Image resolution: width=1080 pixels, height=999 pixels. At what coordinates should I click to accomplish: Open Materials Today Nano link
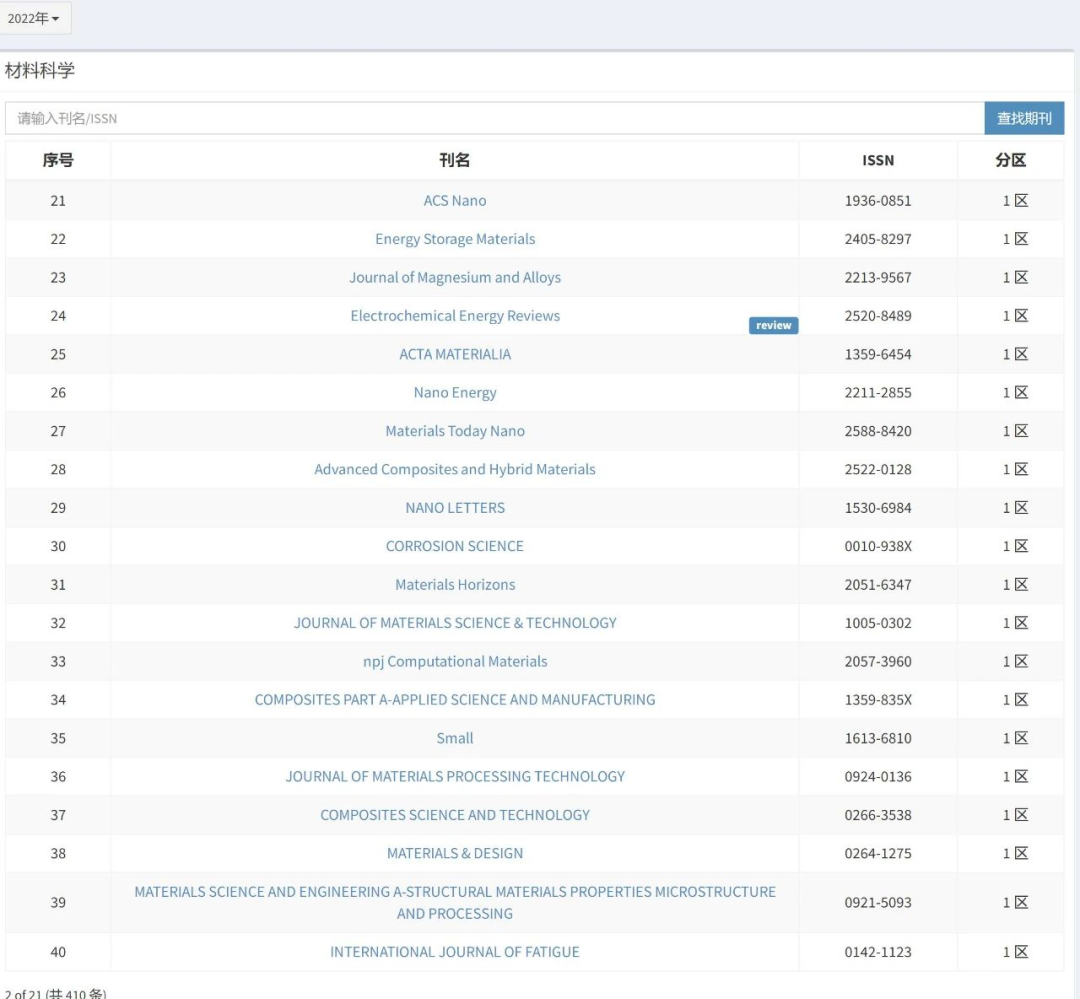tap(454, 431)
